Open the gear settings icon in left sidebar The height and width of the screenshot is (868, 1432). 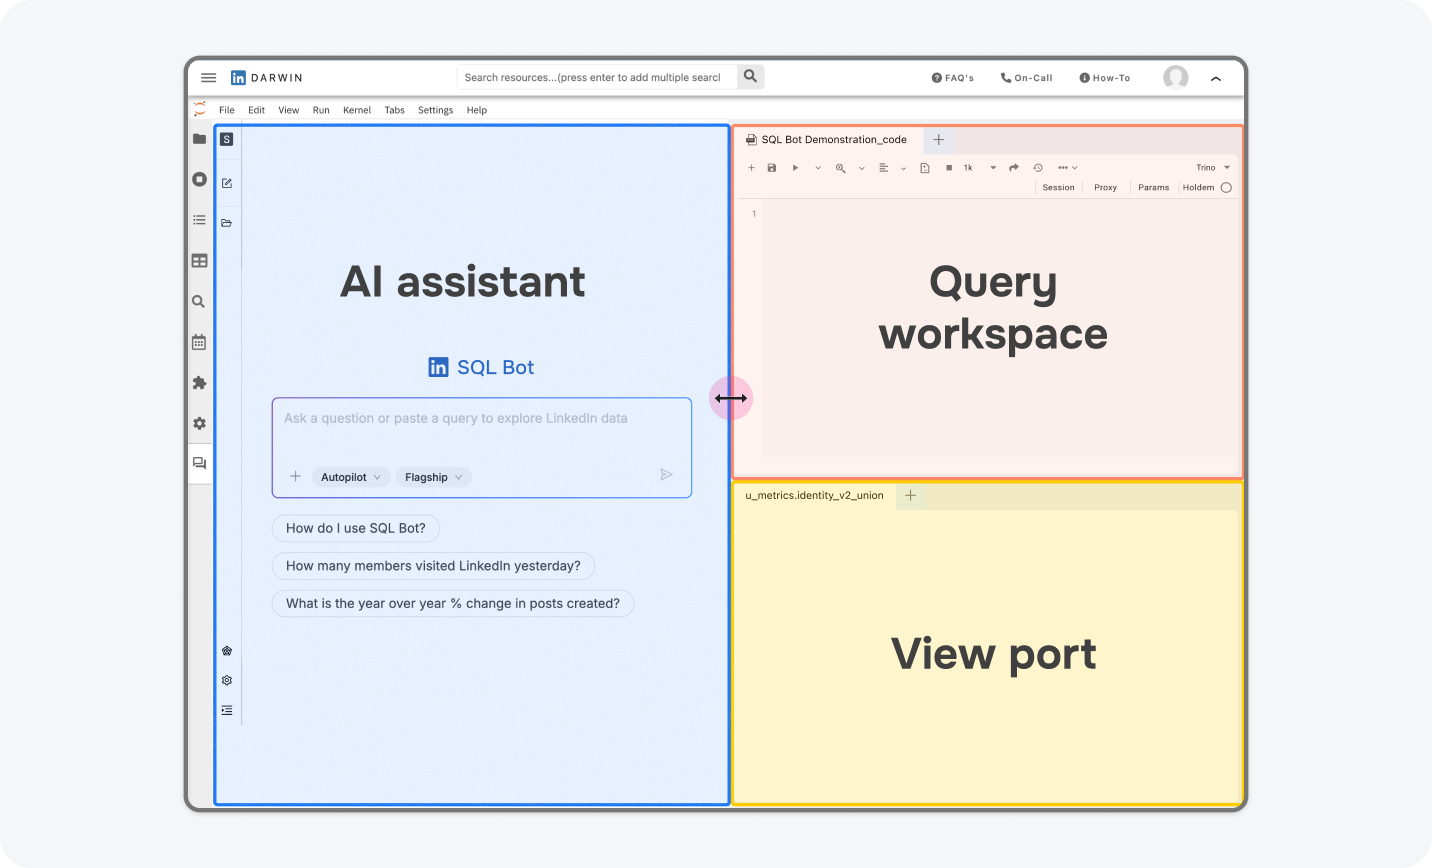199,423
